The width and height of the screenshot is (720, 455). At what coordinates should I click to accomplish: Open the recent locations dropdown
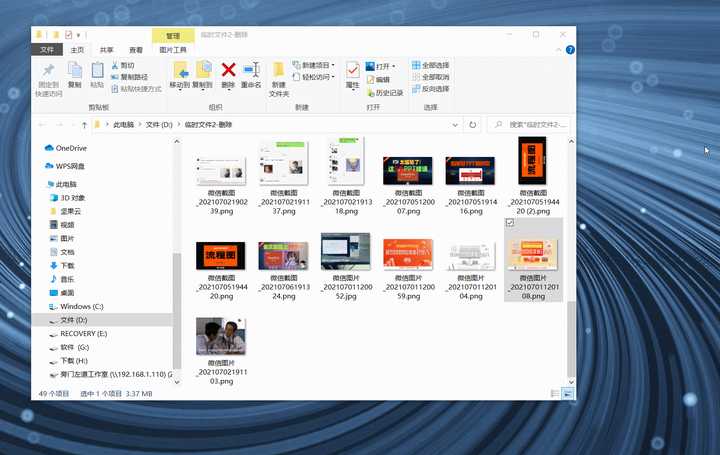[x=73, y=125]
